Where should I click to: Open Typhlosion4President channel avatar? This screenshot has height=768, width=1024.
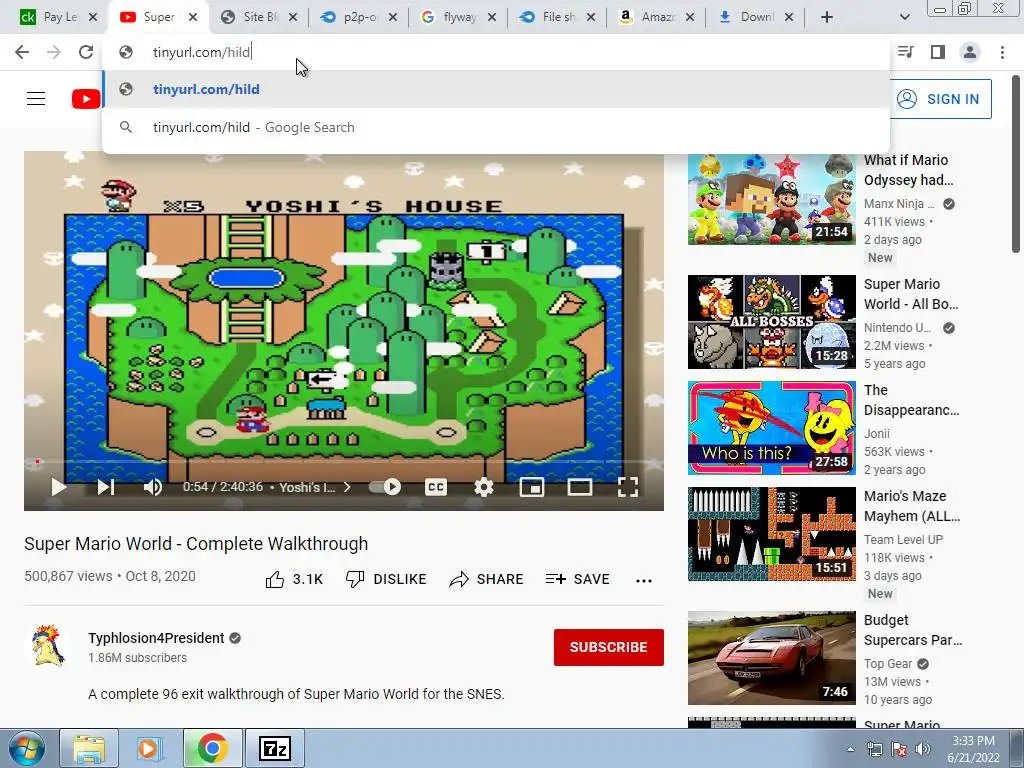48,646
